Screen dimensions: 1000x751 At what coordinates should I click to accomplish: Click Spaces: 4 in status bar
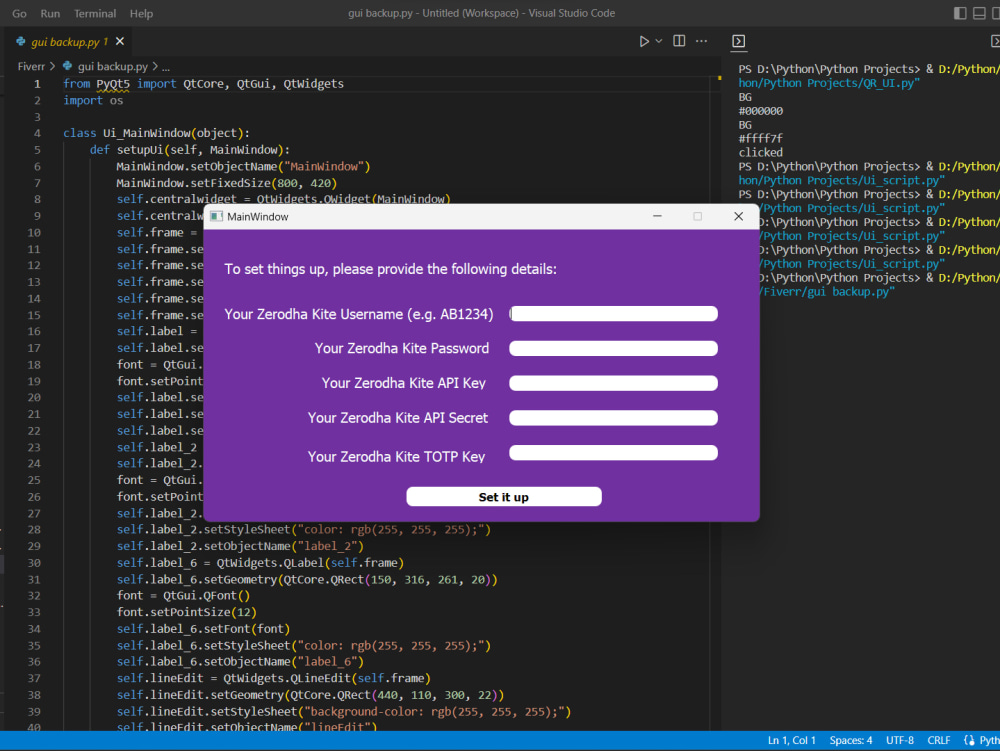point(851,740)
